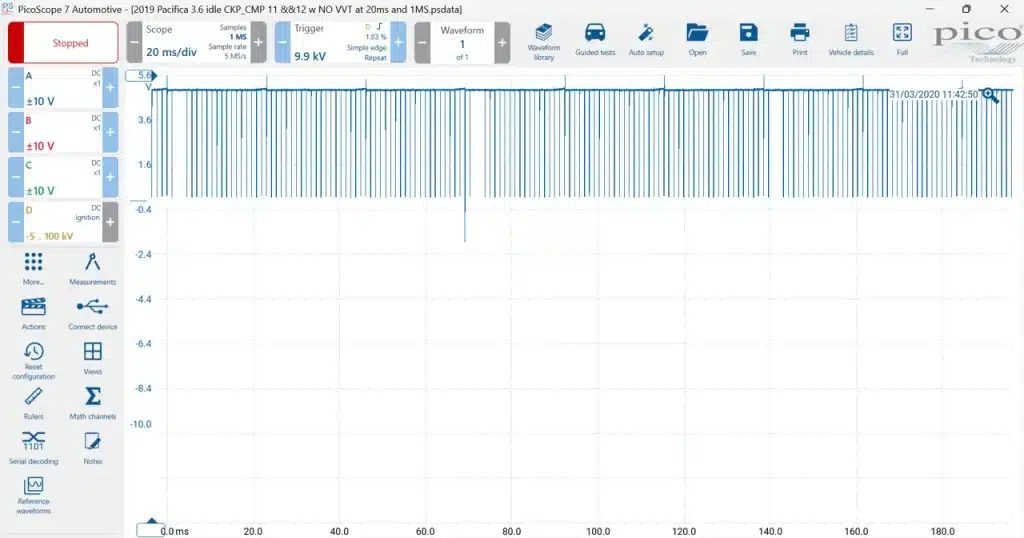Decrease channel B range
Viewport: 1024px width, 538px height.
coord(16,133)
